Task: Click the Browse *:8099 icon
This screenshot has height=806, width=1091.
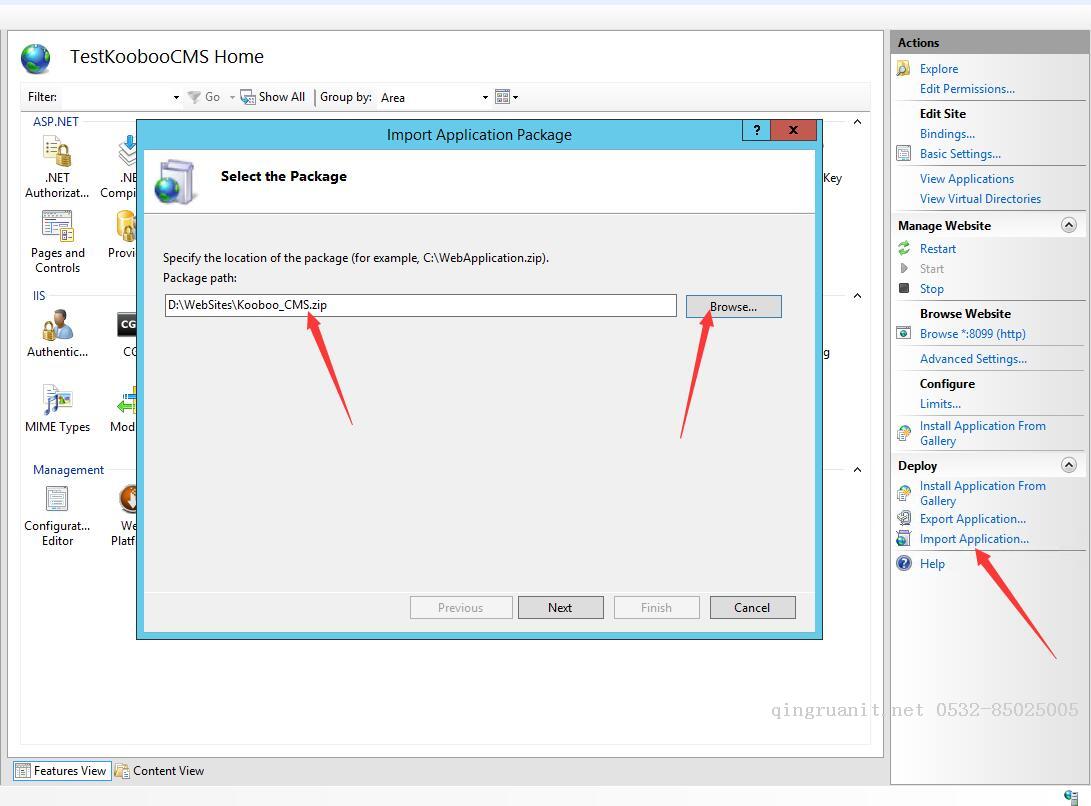Action: pyautogui.click(x=903, y=333)
